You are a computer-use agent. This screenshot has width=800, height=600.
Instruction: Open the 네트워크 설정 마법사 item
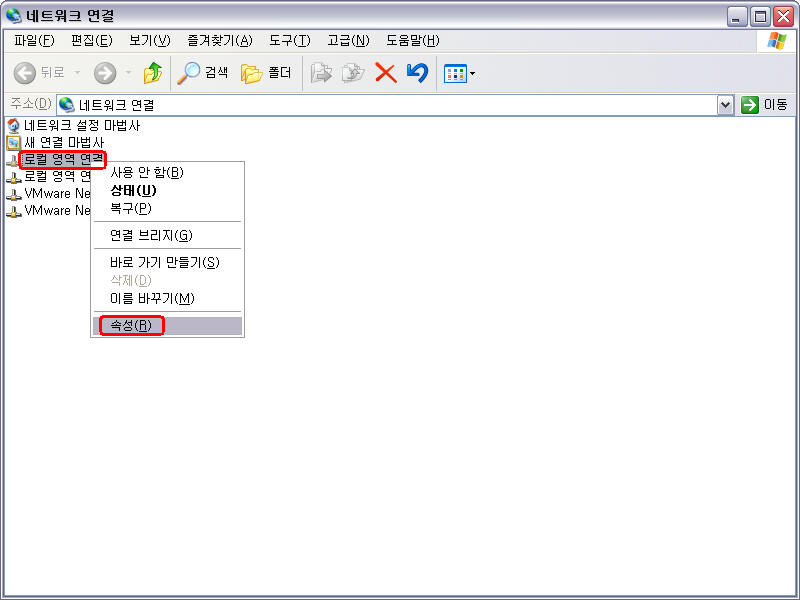point(81,126)
